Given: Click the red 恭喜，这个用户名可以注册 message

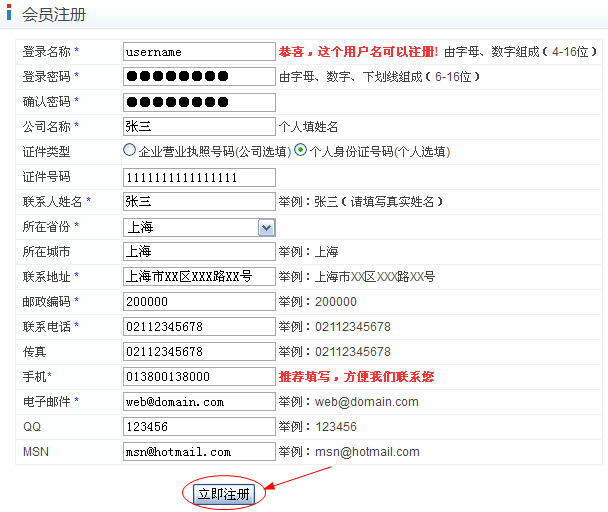Looking at the screenshot, I should pyautogui.click(x=358, y=52).
